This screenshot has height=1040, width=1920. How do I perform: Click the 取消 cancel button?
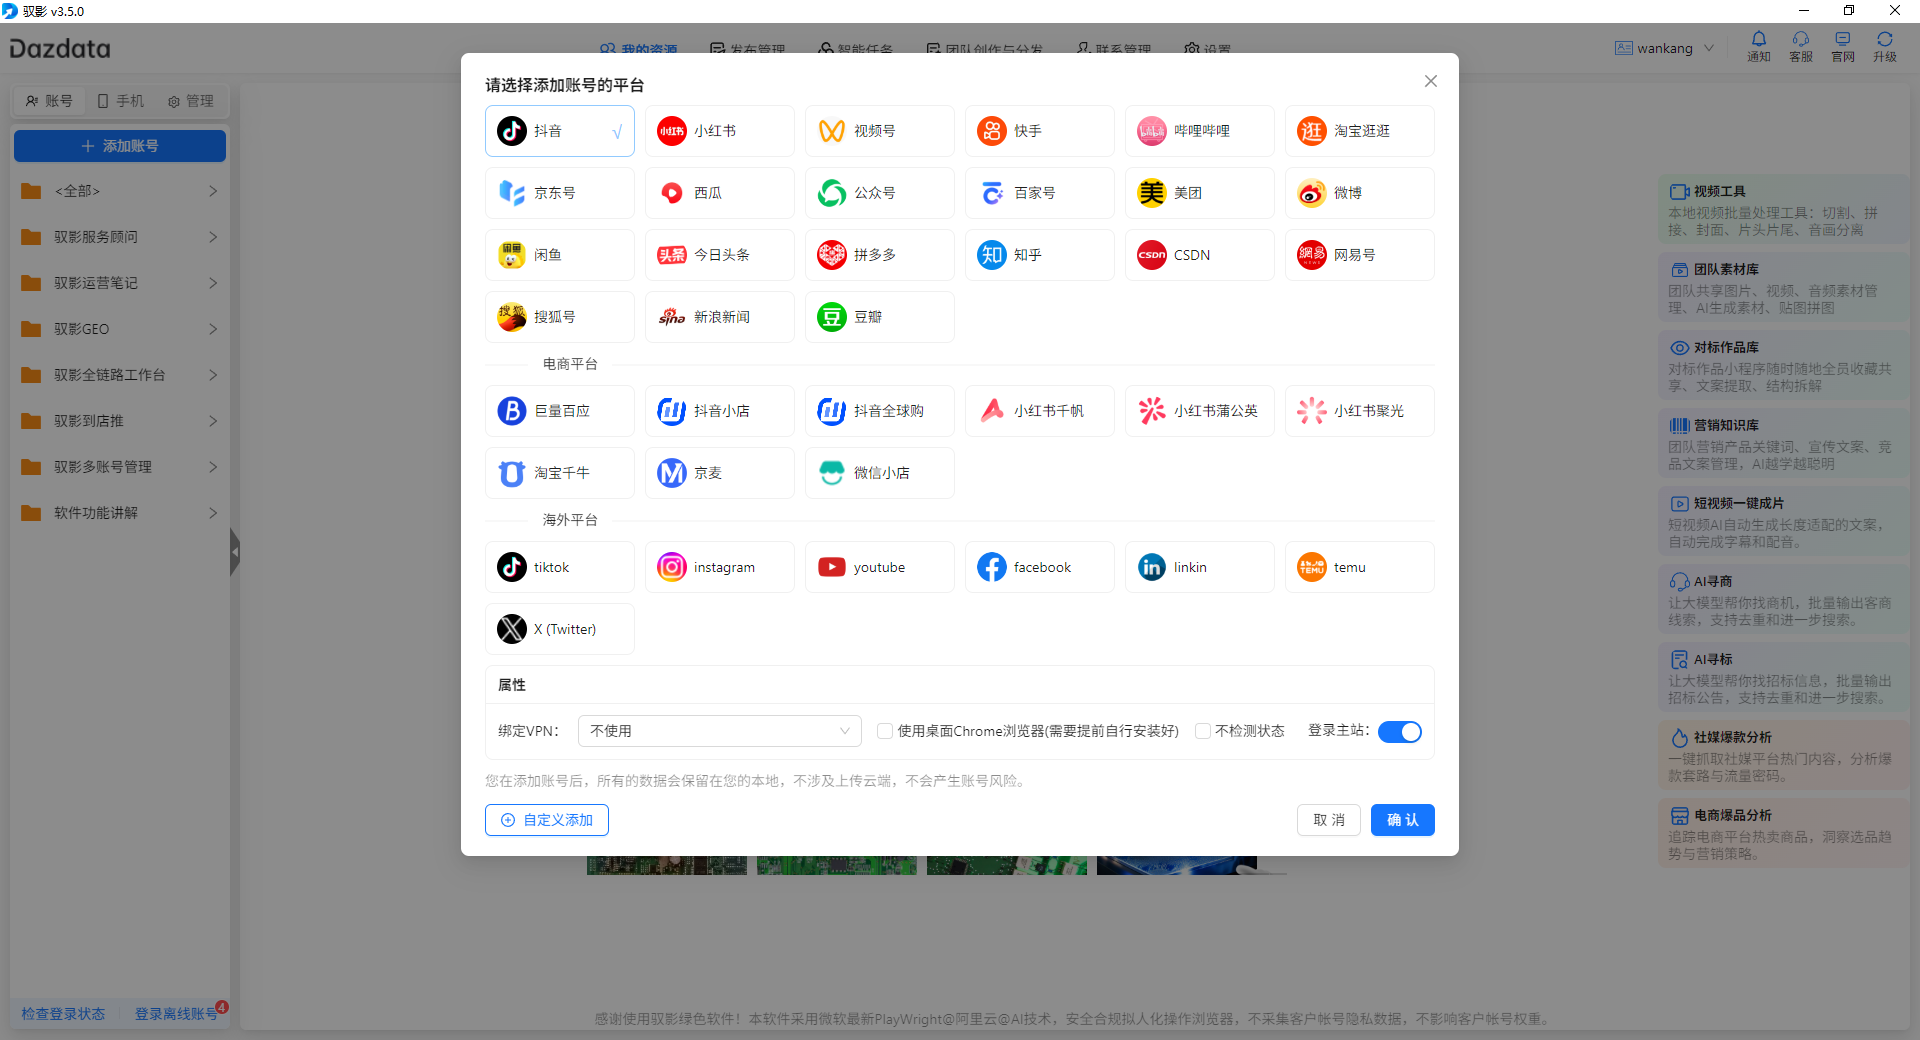[1329, 820]
